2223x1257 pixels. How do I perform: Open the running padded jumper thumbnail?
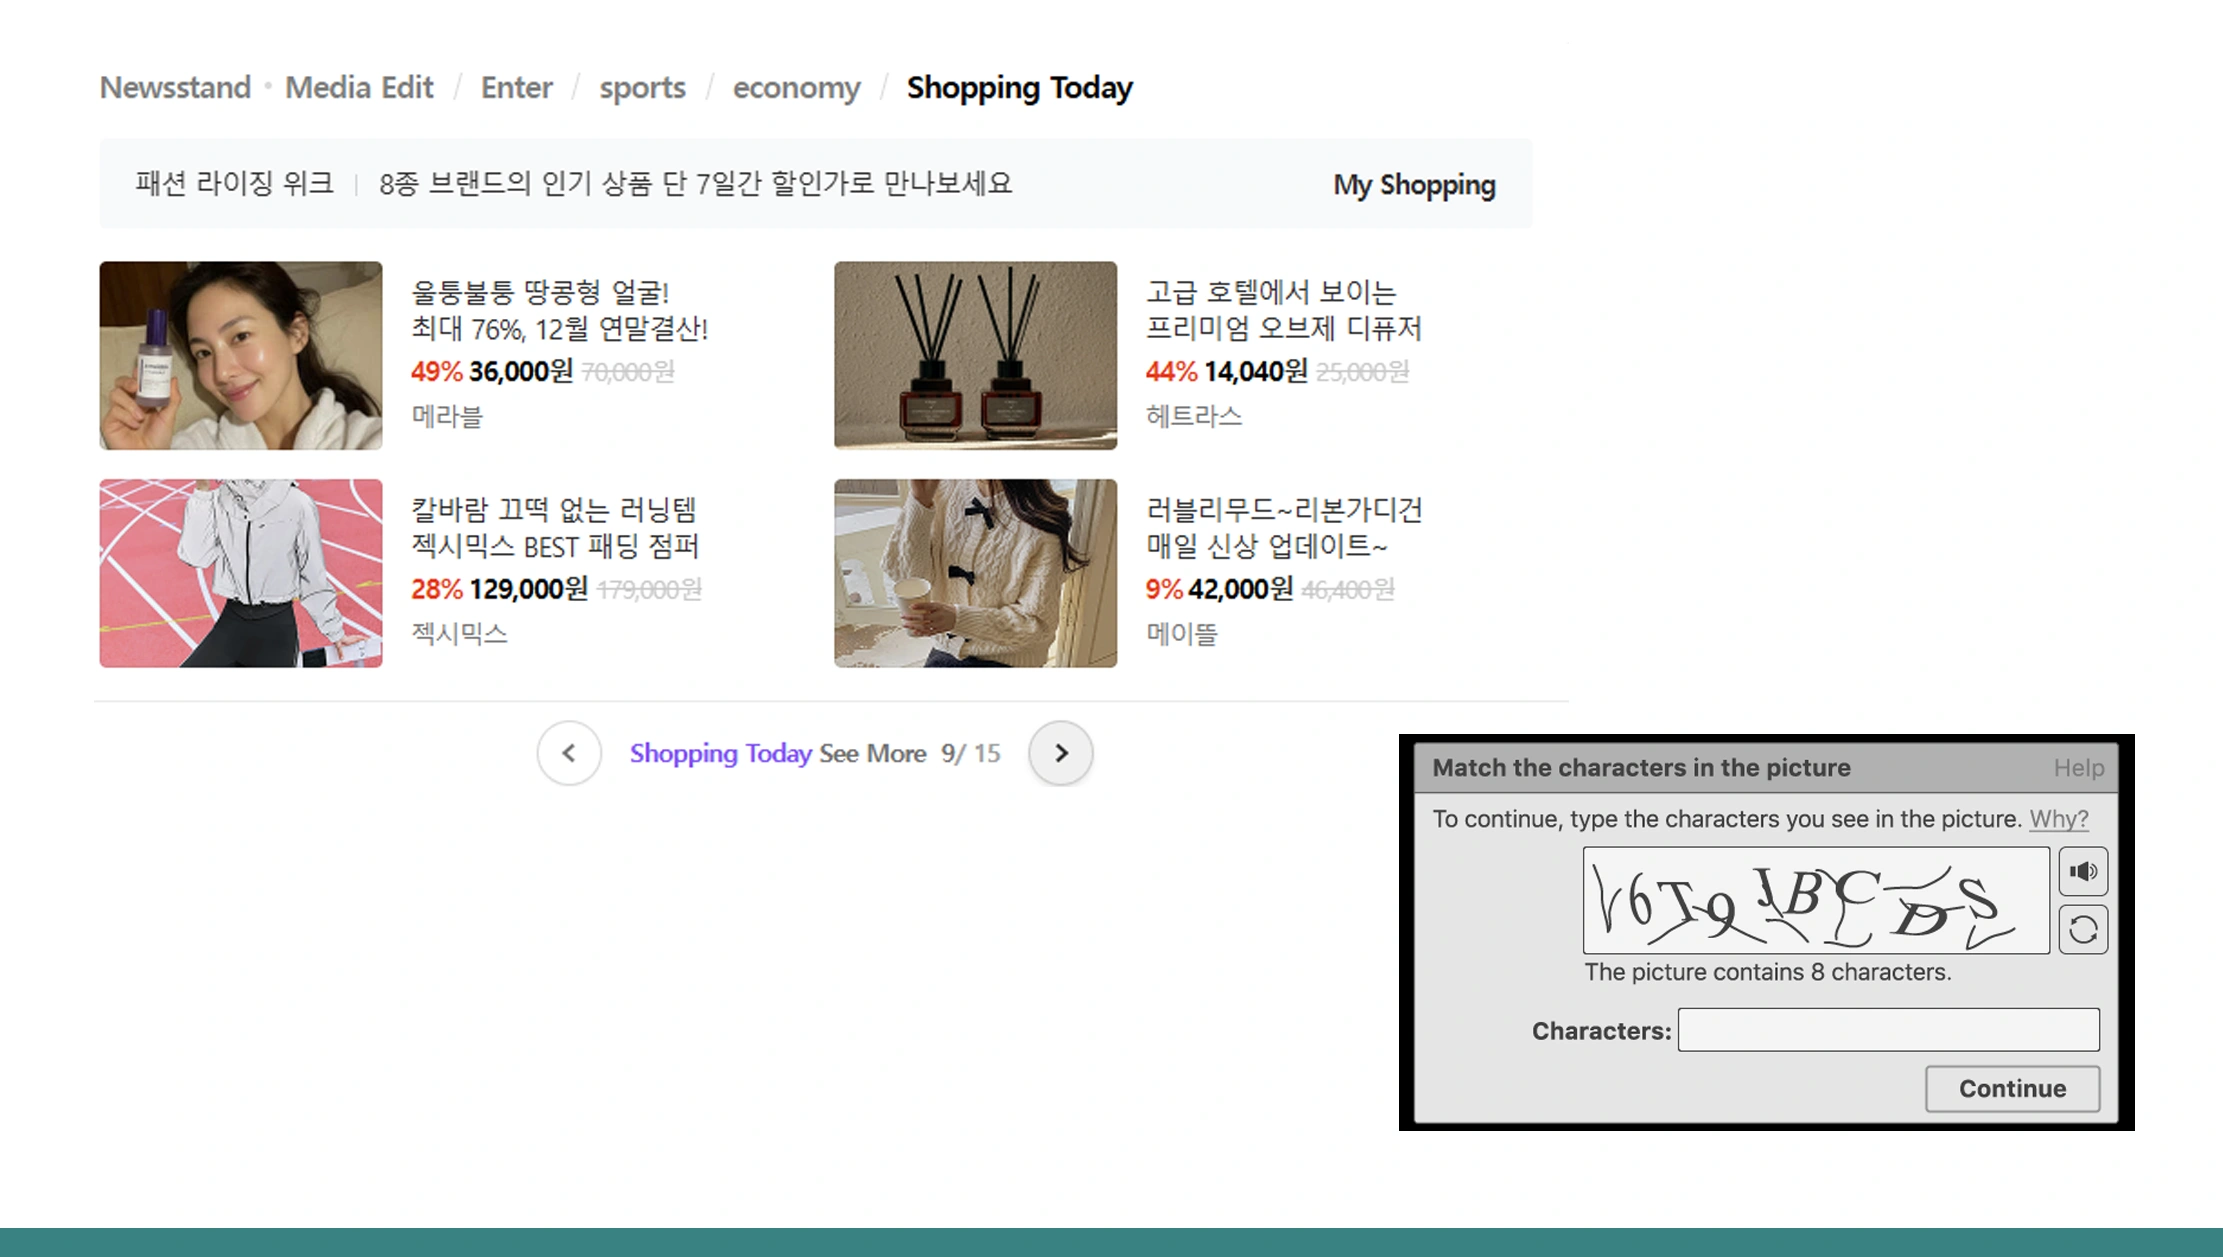[240, 573]
